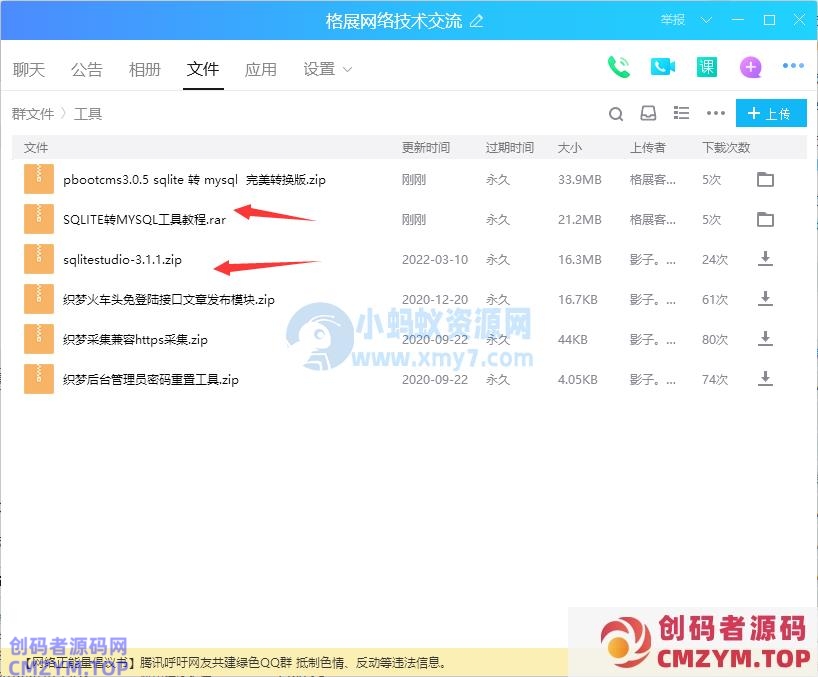
Task: Start a group video call
Action: click(x=663, y=67)
